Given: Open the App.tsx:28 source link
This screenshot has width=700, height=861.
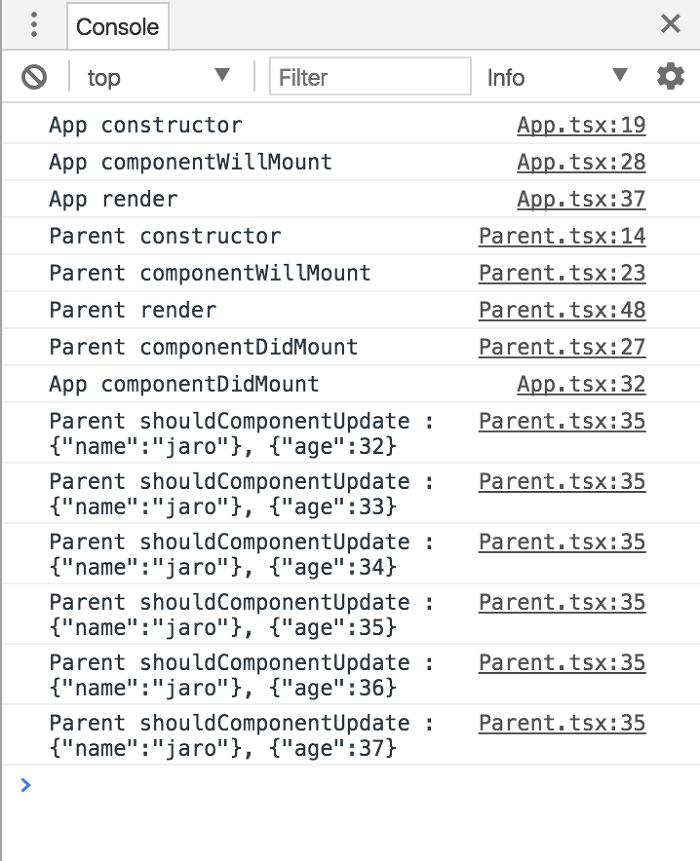Looking at the screenshot, I should click(x=581, y=162).
